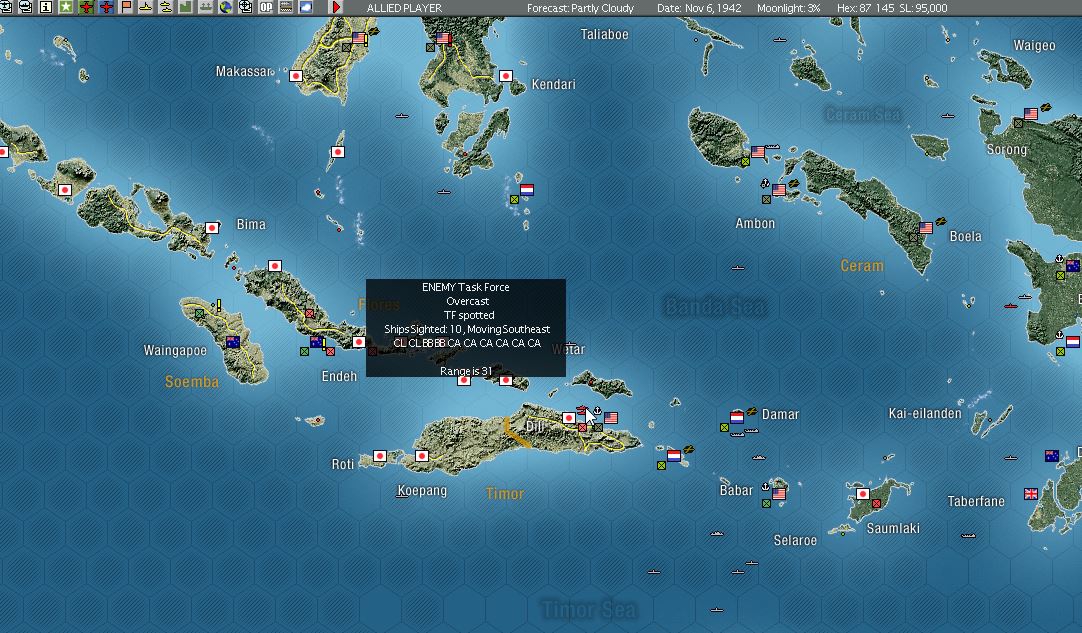This screenshot has height=633, width=1082.
Task: Click the 'Timor' island label
Action: tap(505, 494)
